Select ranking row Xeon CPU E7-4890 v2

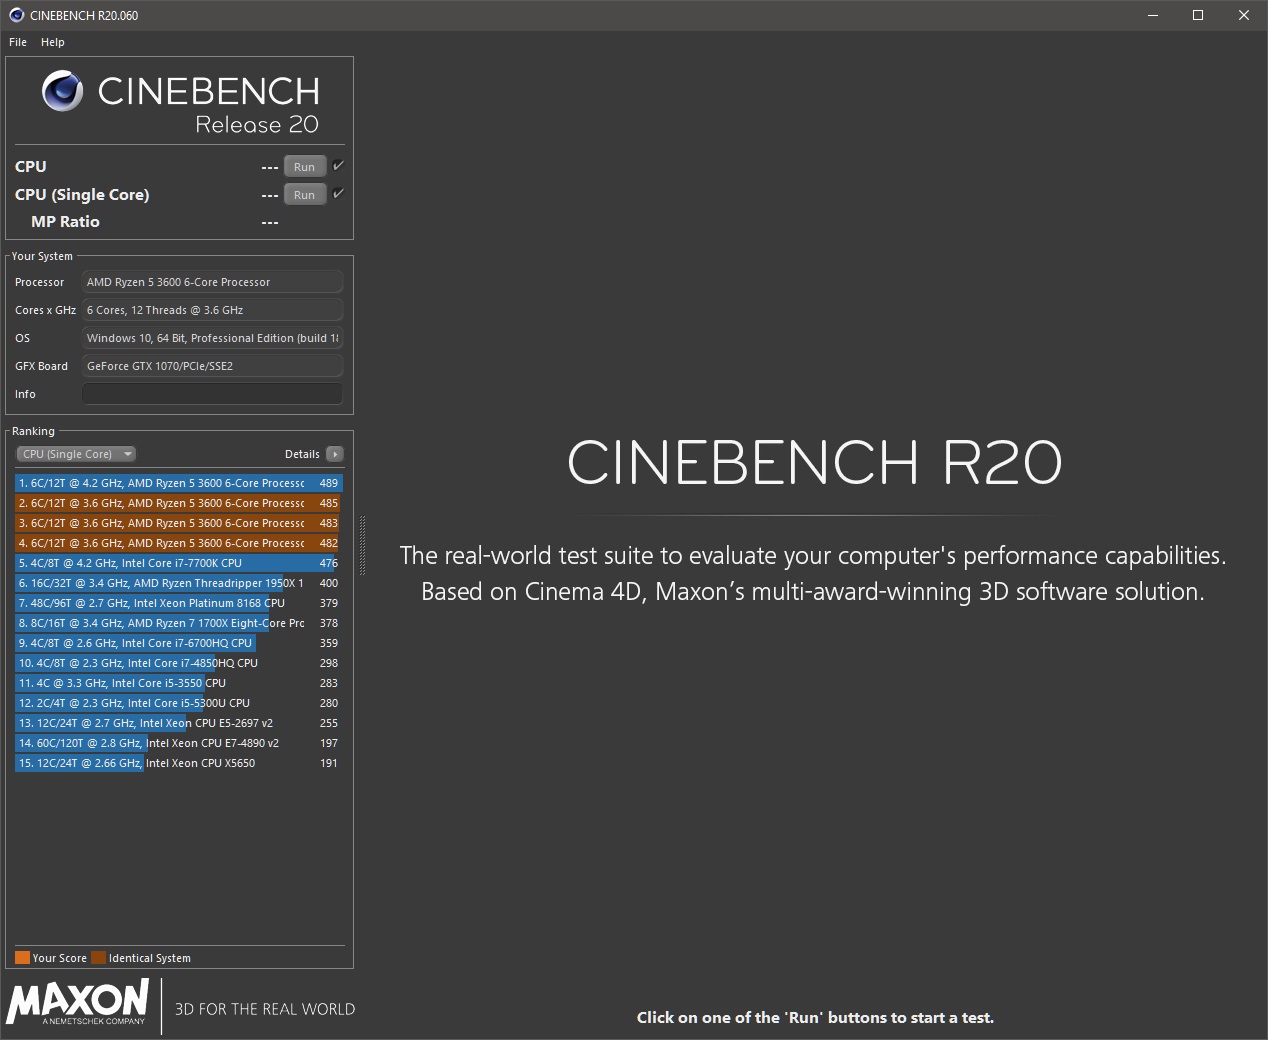click(x=179, y=743)
